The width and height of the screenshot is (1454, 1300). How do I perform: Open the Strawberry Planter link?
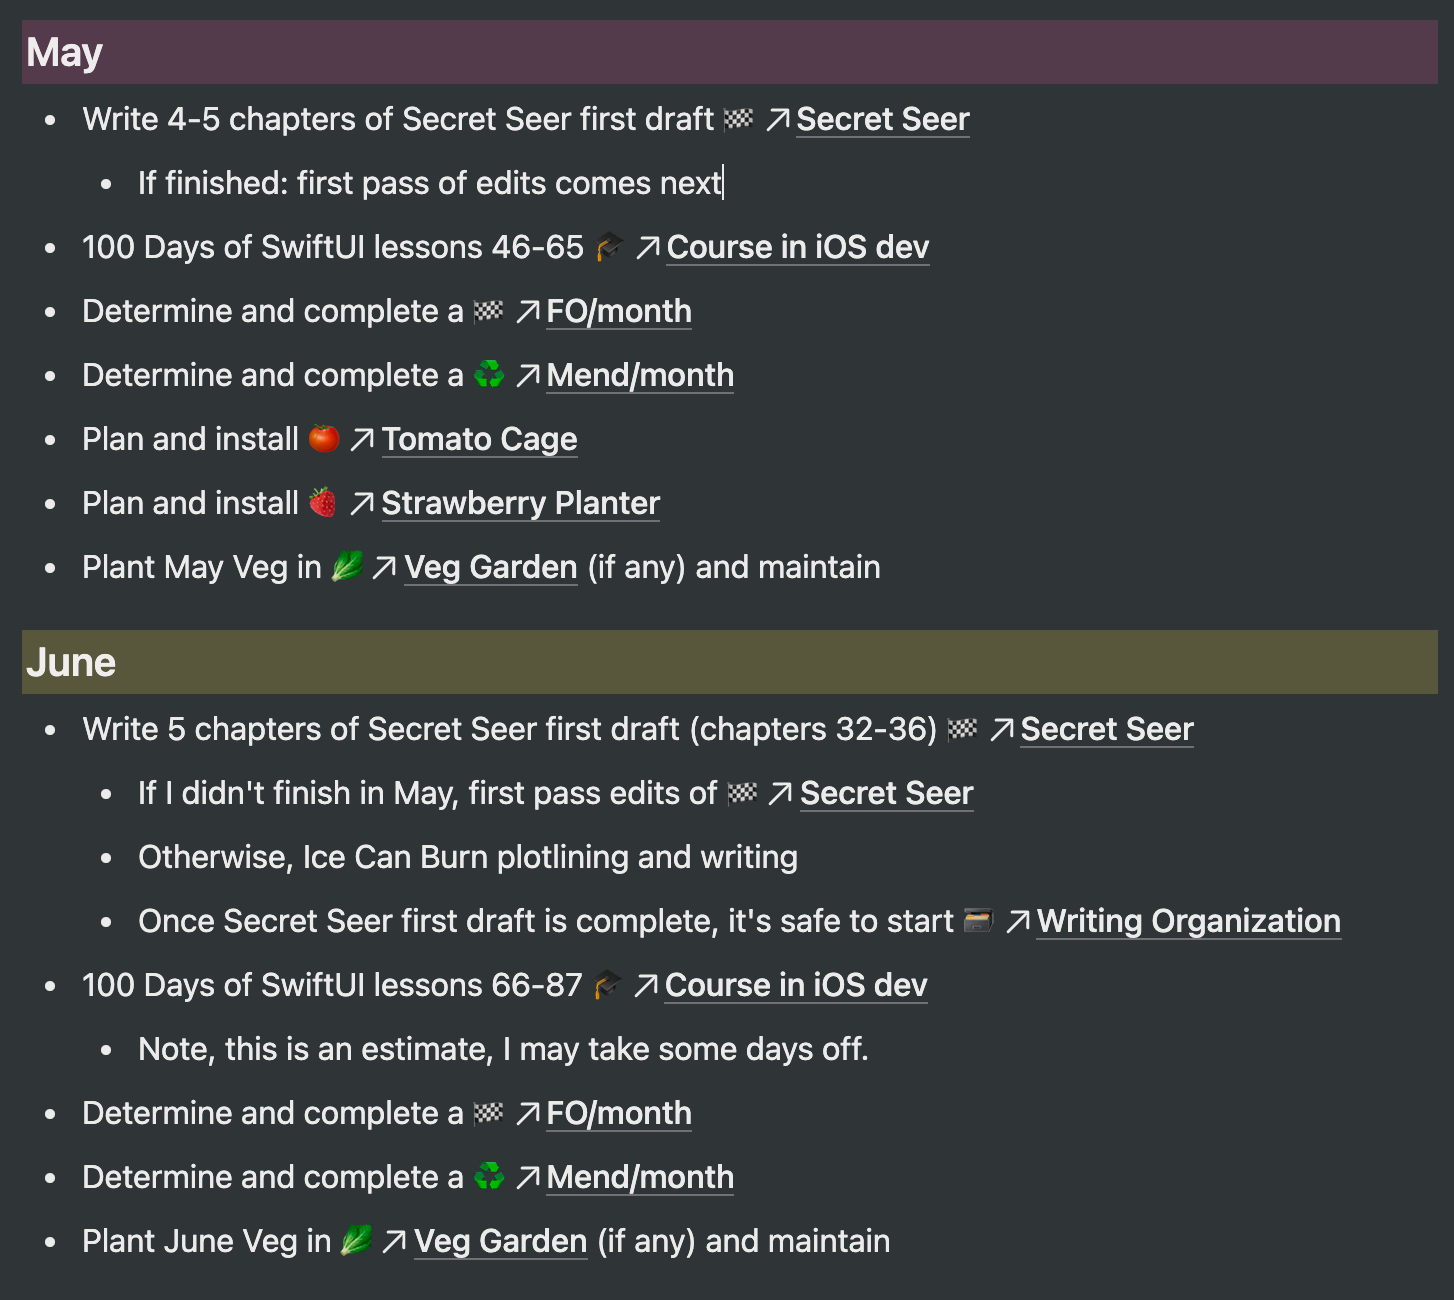(521, 503)
